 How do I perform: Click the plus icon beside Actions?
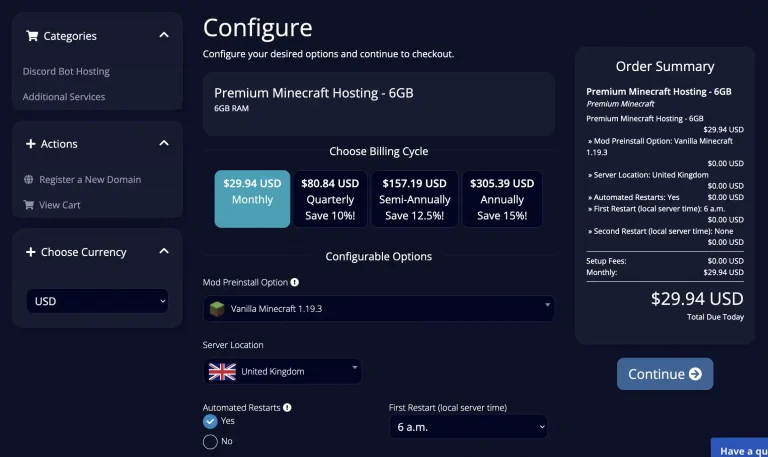click(30, 144)
